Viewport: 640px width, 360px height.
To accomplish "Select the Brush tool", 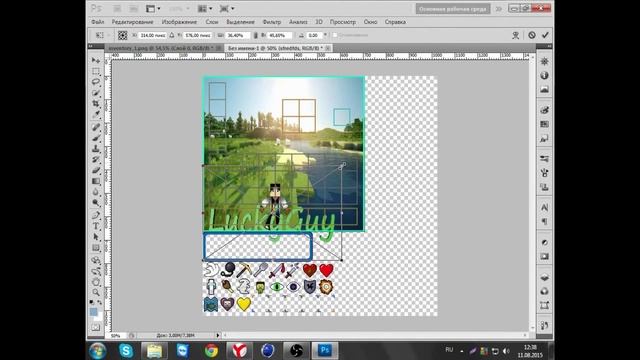I will click(x=96, y=138).
